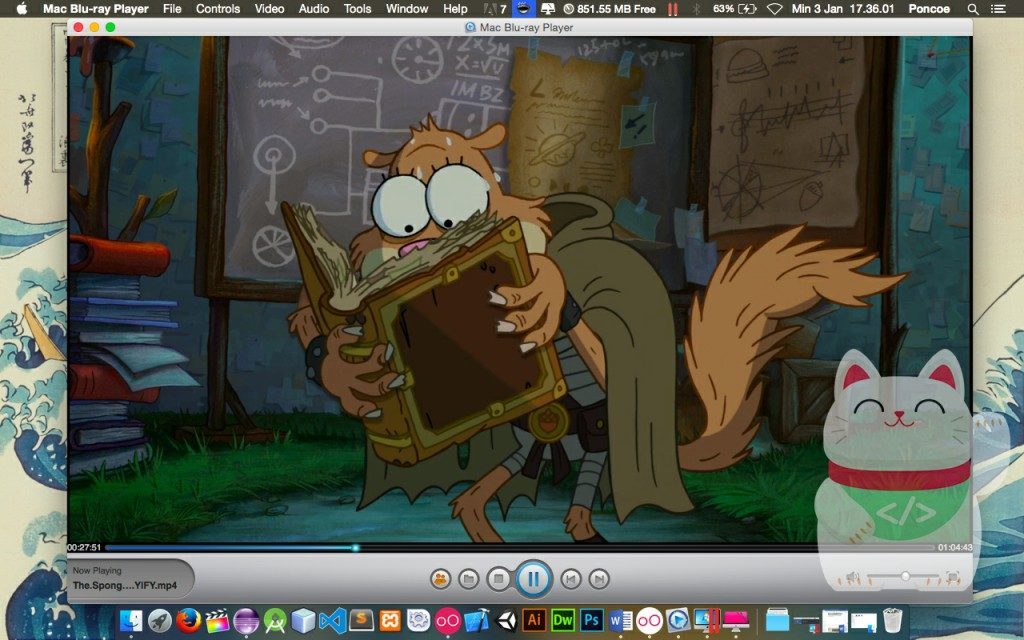
Task: Launch Adobe Photoshop from dock
Action: click(592, 620)
